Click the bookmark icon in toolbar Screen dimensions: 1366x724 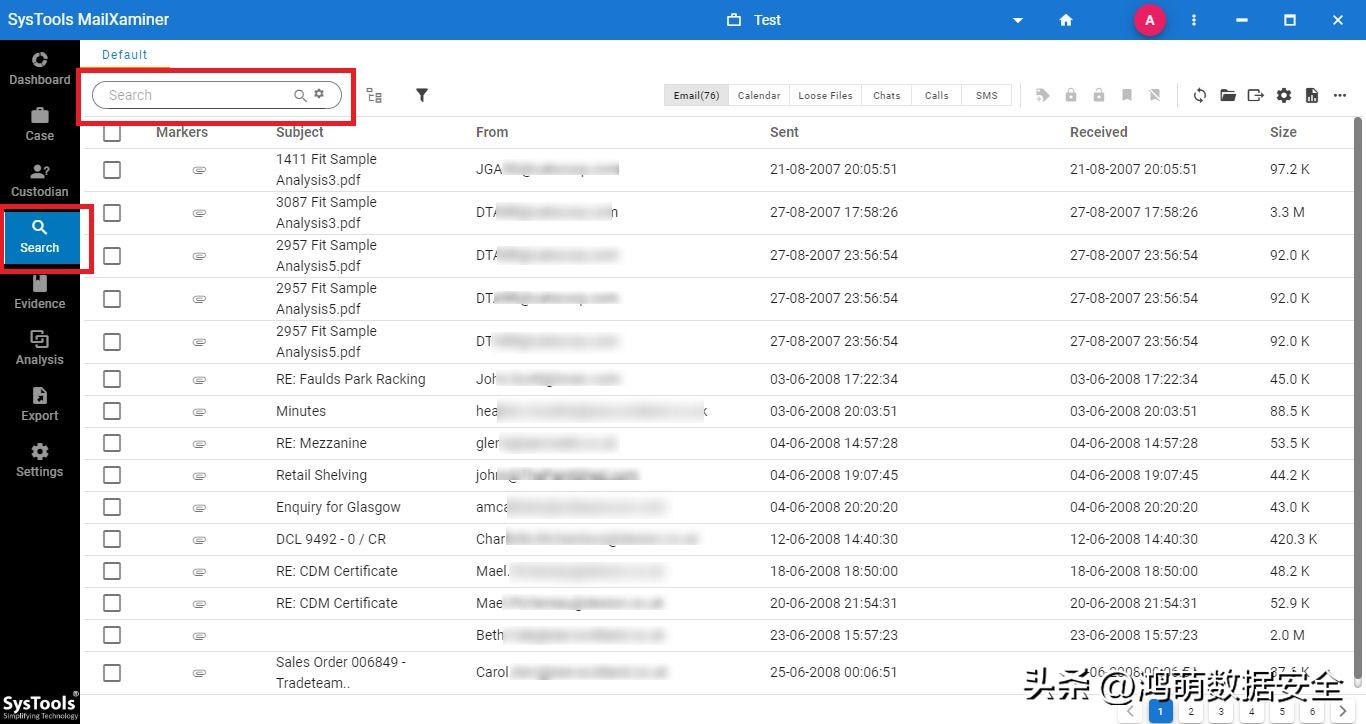click(1127, 95)
